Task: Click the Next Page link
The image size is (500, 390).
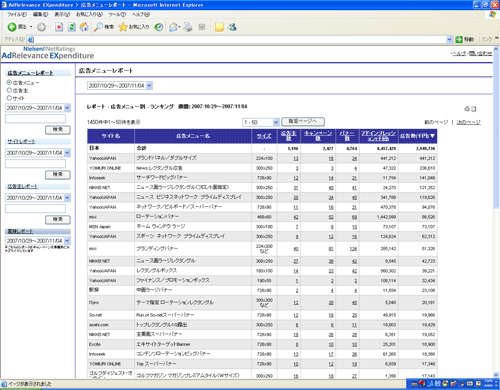Action: tap(468, 122)
